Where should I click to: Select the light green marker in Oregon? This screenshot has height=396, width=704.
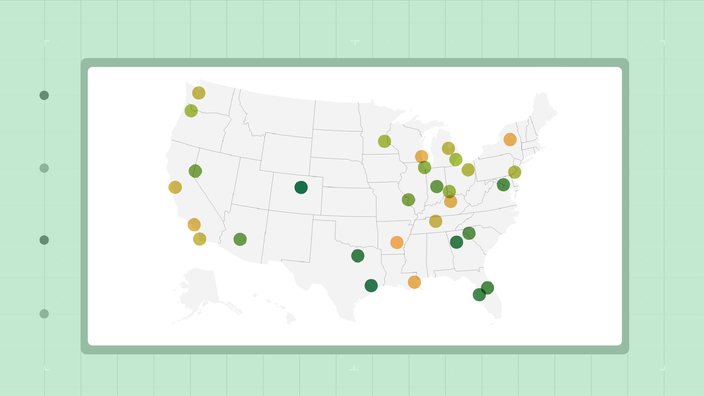(x=191, y=110)
